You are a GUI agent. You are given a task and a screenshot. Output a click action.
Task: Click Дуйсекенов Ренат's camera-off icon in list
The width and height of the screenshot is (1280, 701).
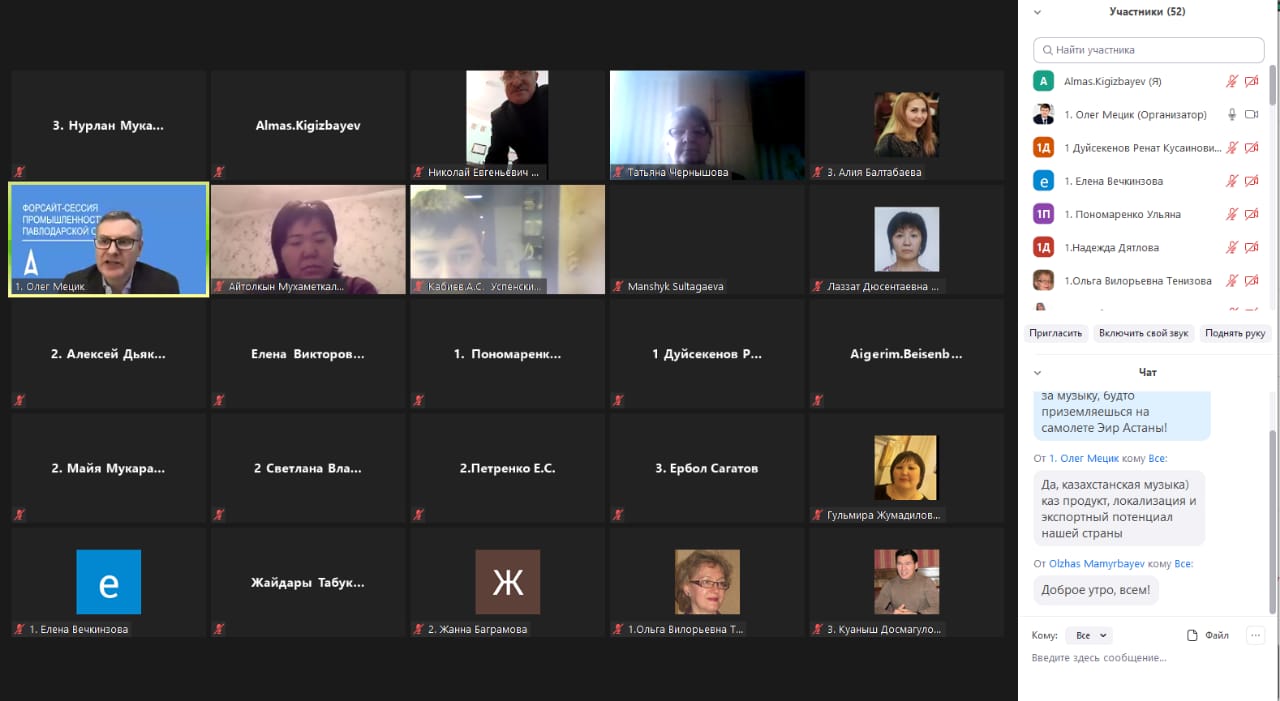pyautogui.click(x=1251, y=148)
